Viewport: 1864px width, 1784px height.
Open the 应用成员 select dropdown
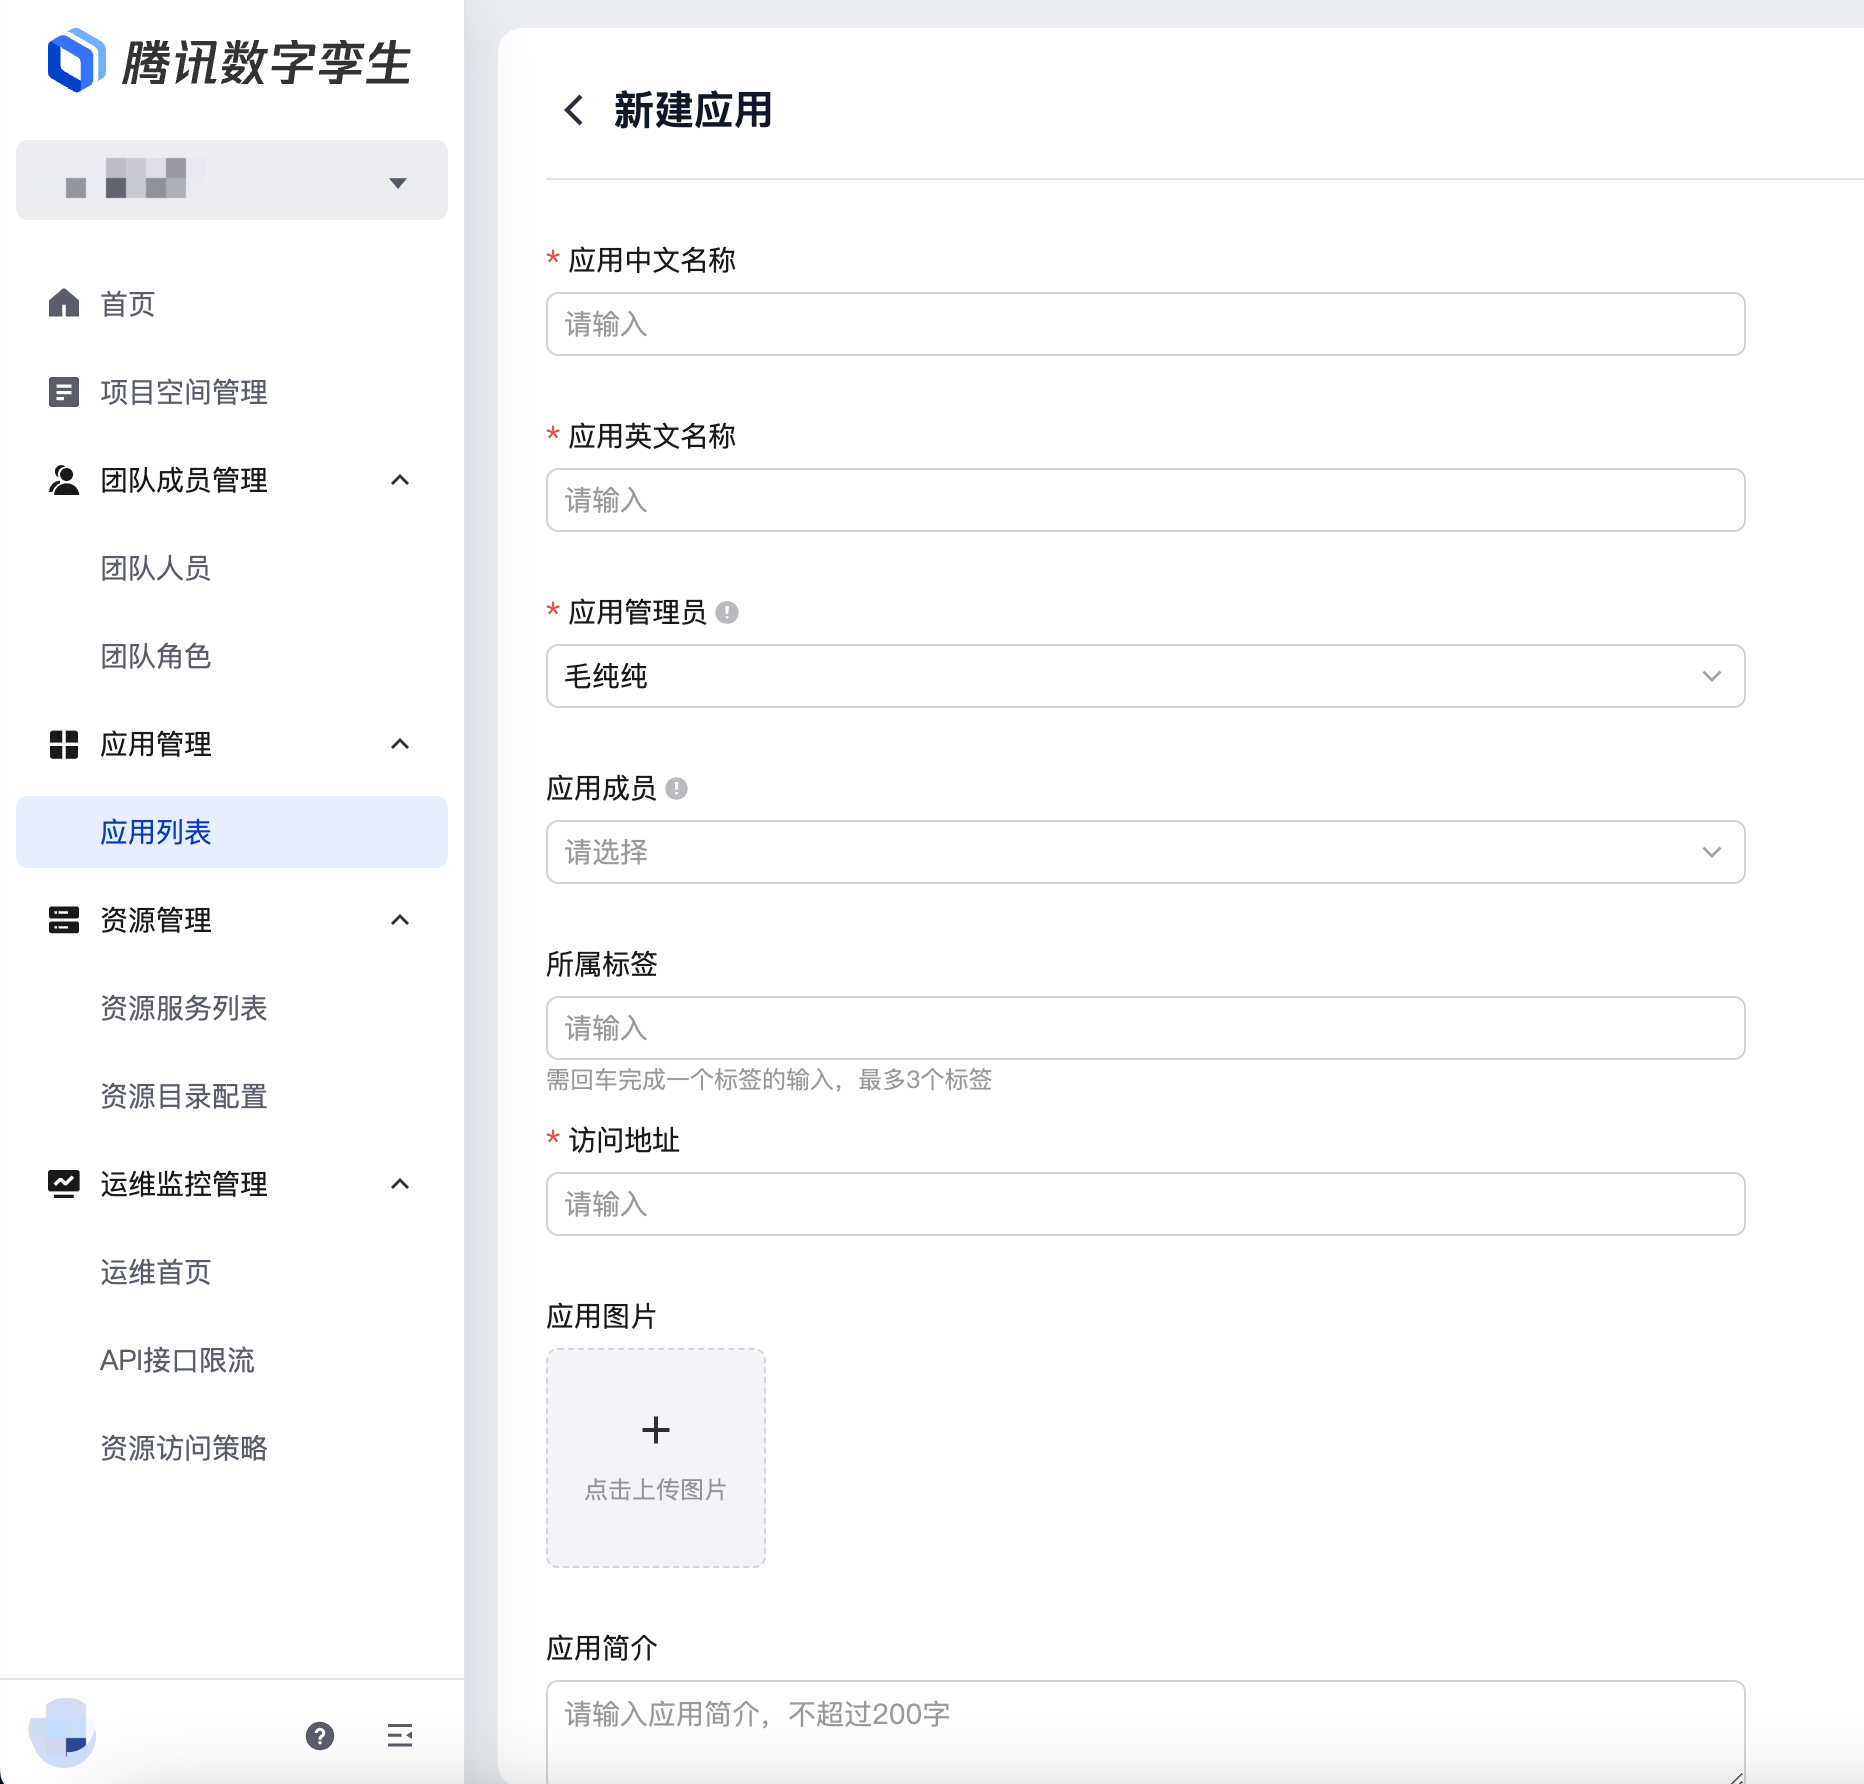(1145, 852)
